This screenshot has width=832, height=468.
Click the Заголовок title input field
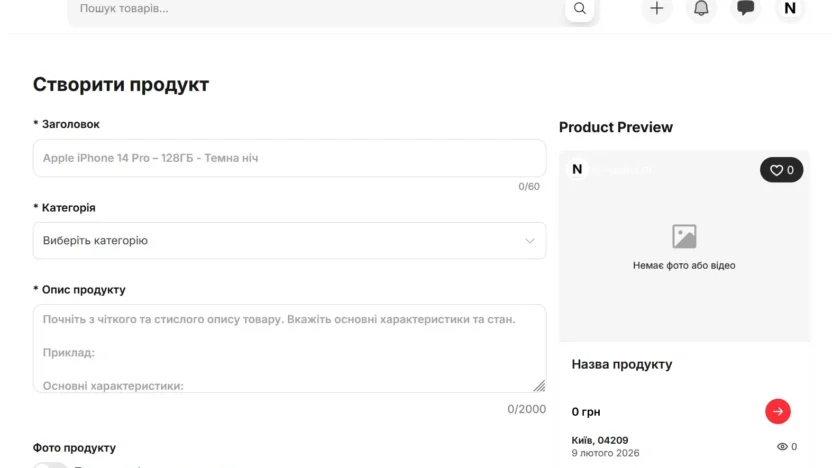(289, 158)
